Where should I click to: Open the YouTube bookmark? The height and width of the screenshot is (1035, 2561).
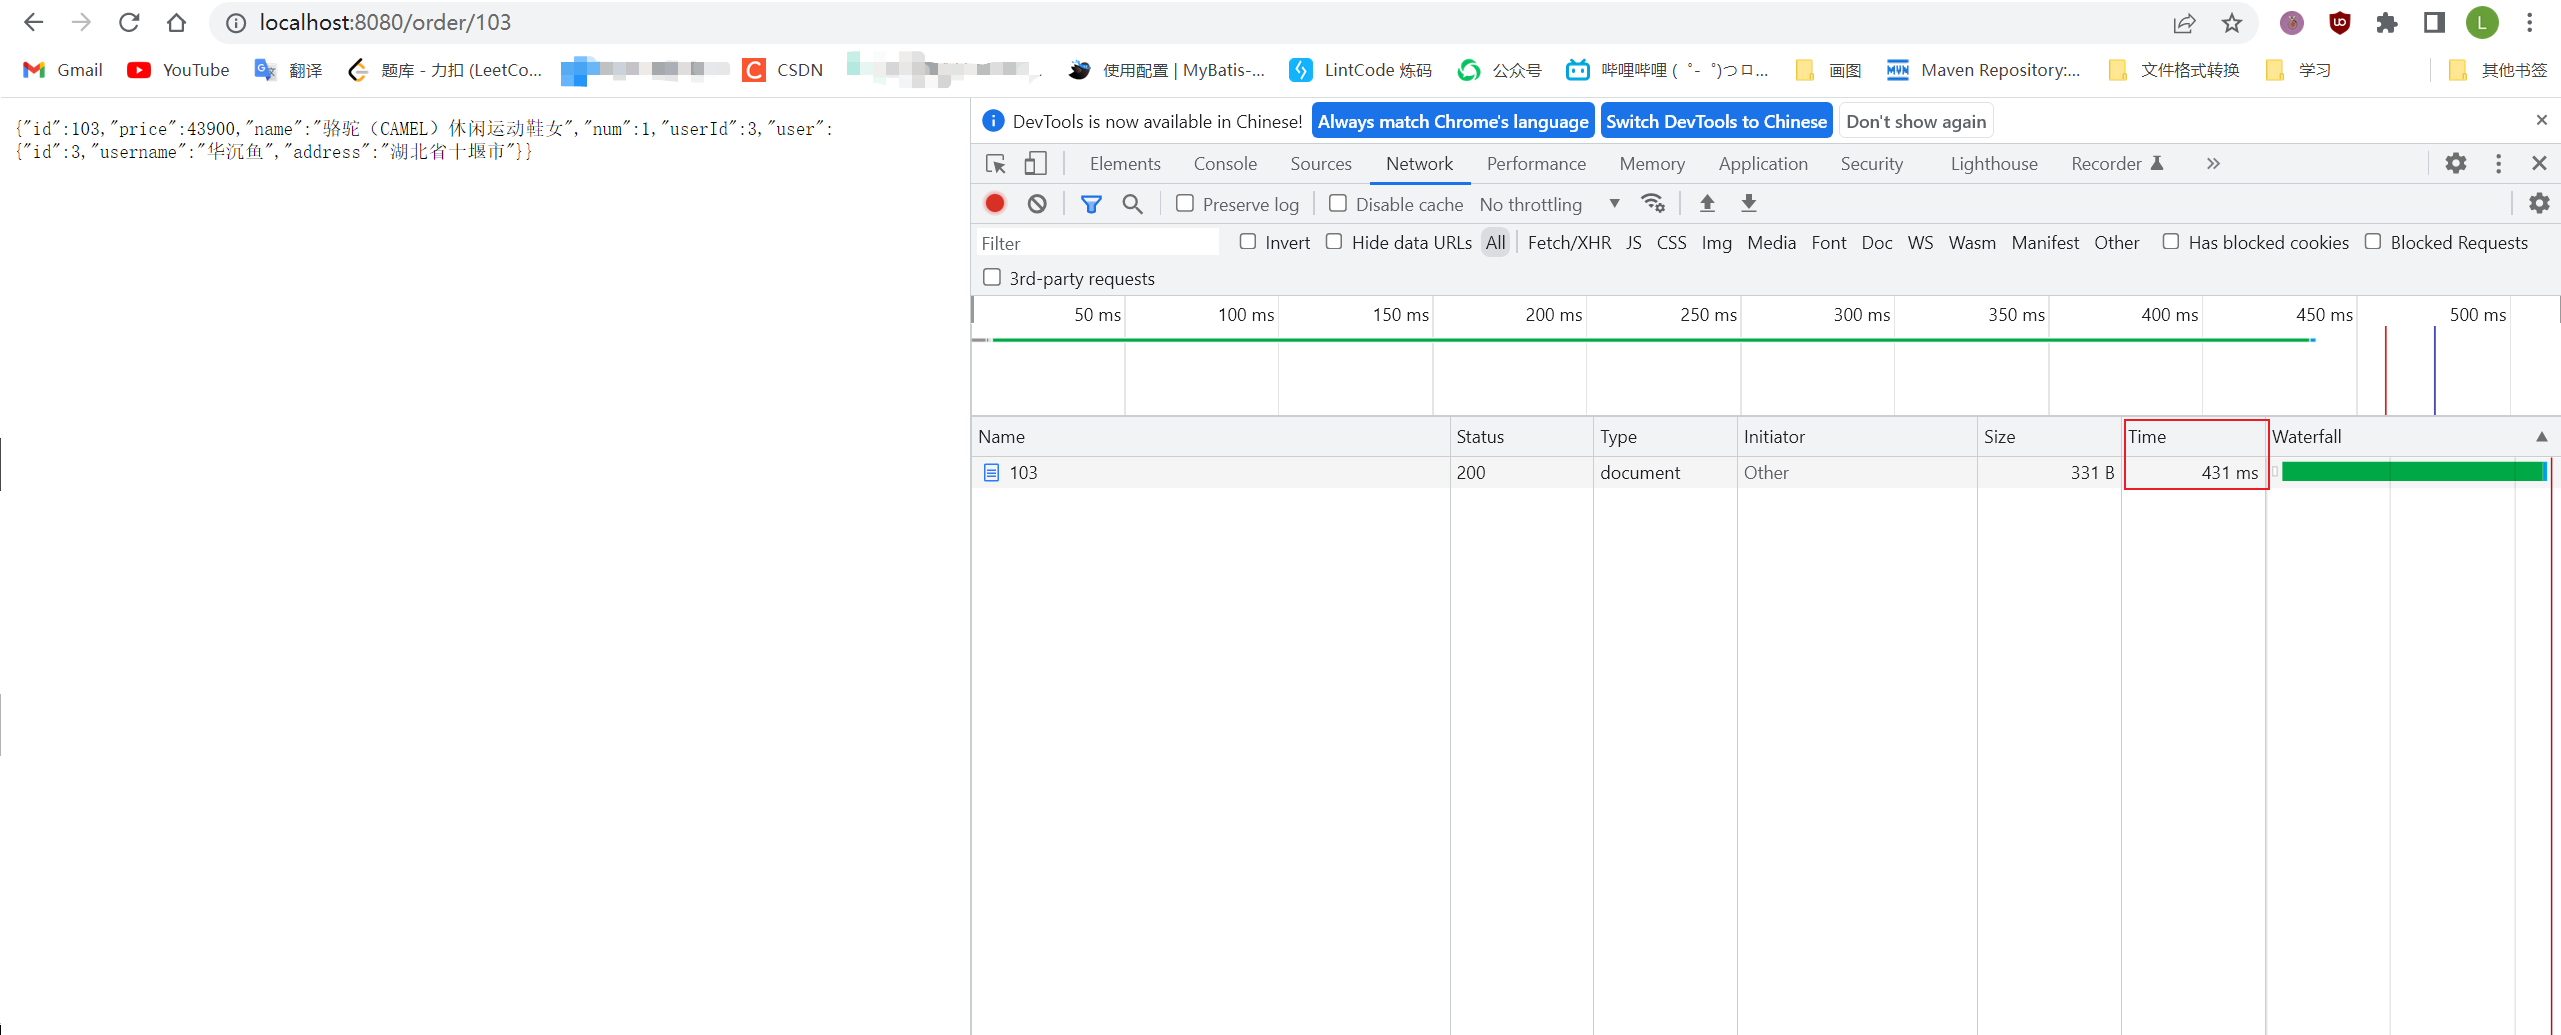coord(179,70)
